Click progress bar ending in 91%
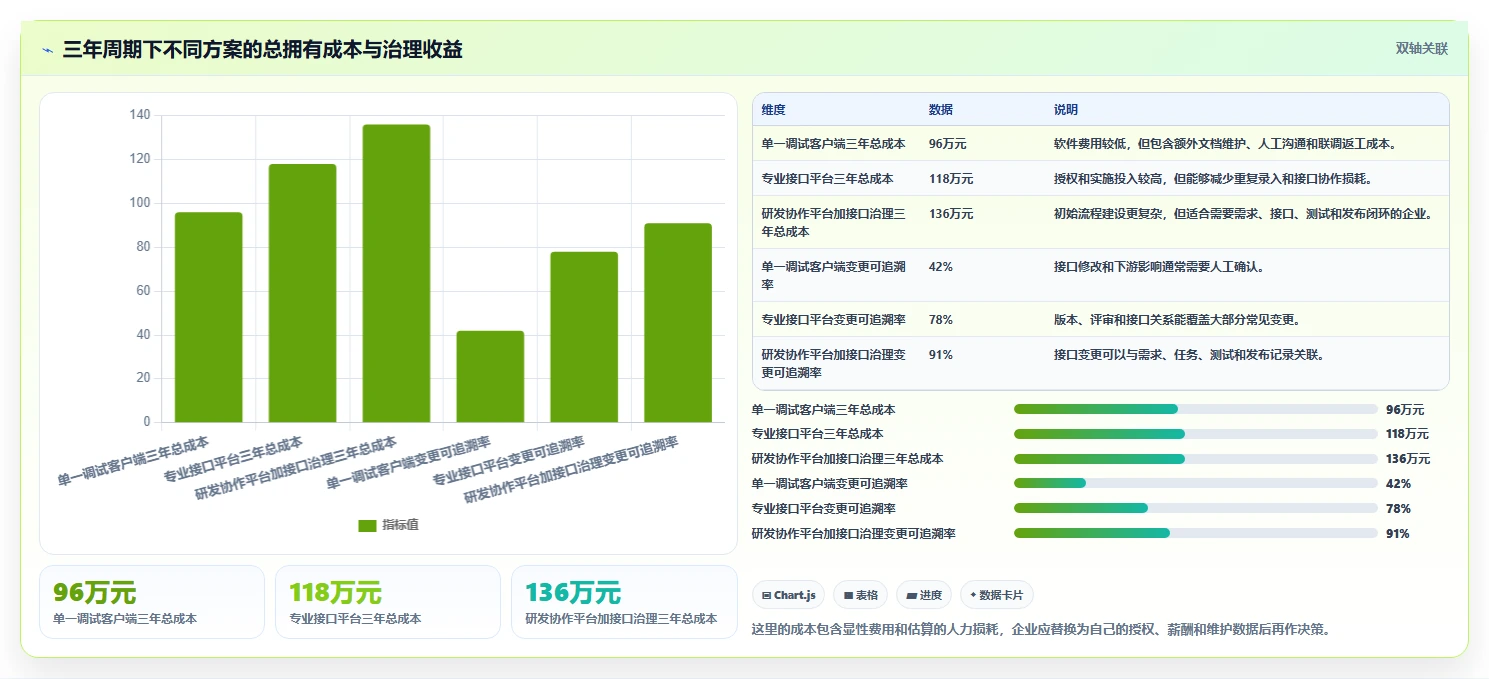This screenshot has width=1489, height=679. click(x=1196, y=533)
